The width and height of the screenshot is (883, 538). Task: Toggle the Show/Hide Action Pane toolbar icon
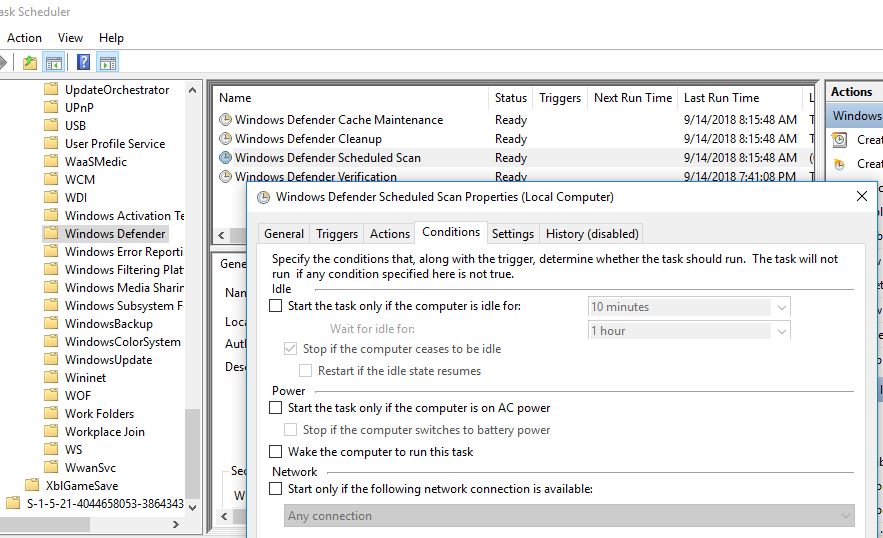(107, 62)
